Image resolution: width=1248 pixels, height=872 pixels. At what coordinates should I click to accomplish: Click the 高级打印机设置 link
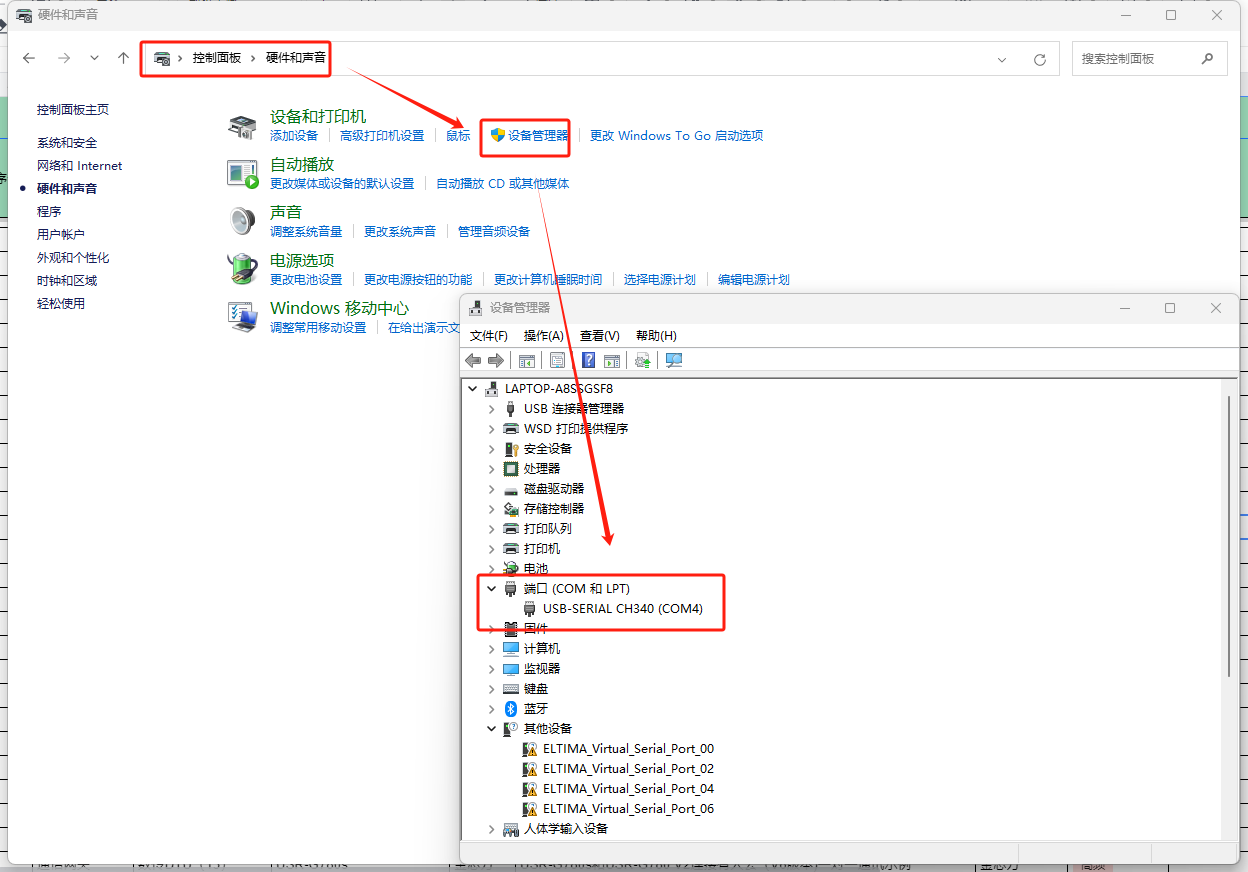click(382, 135)
